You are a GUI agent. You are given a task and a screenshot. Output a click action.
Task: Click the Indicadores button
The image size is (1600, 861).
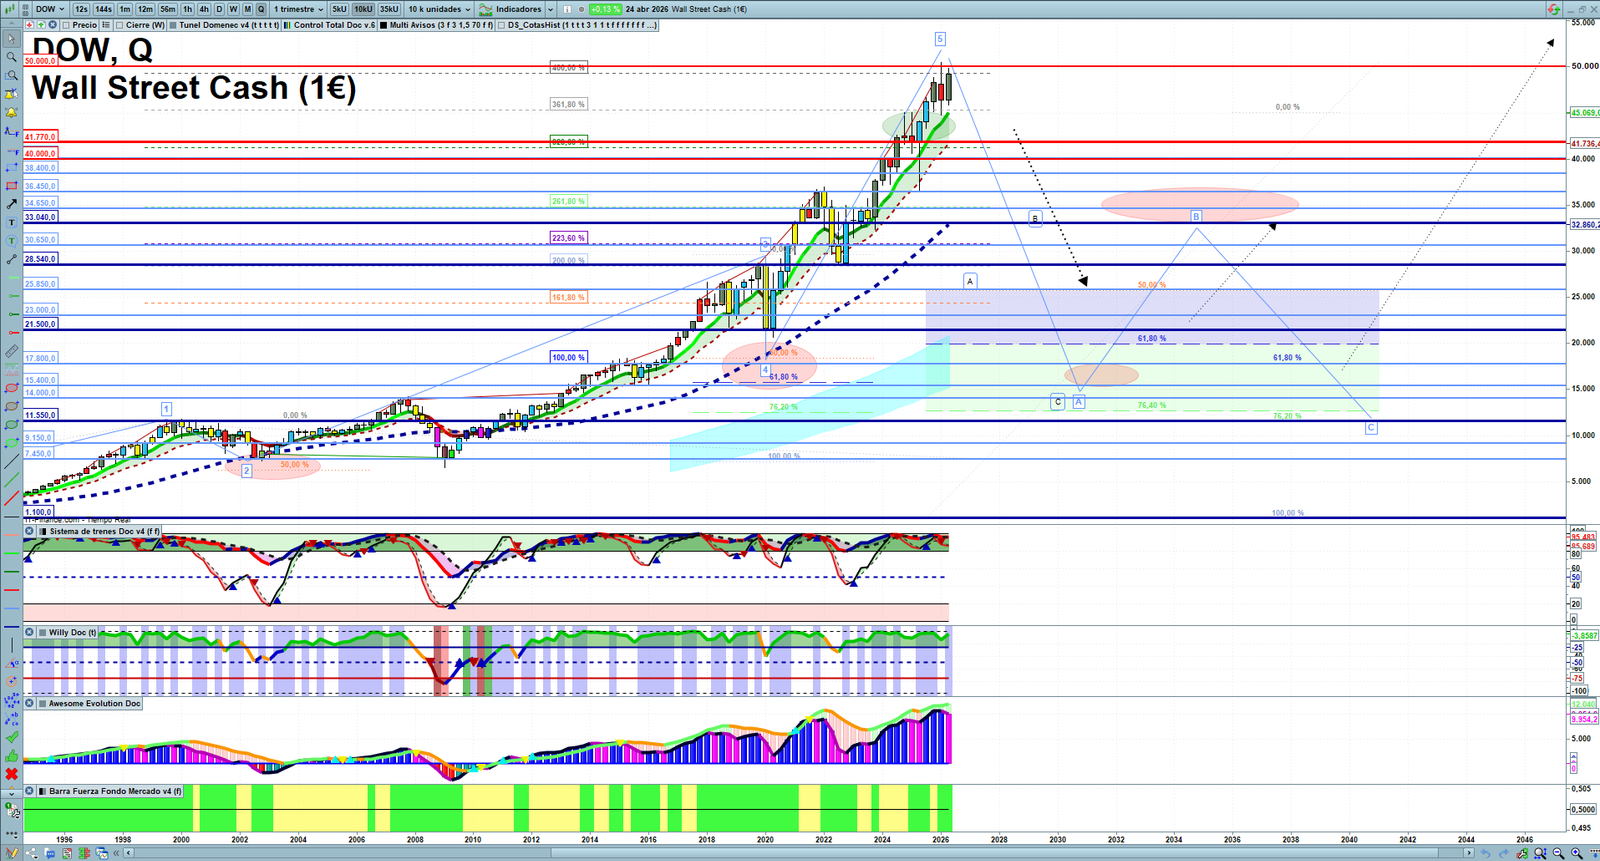tap(516, 9)
